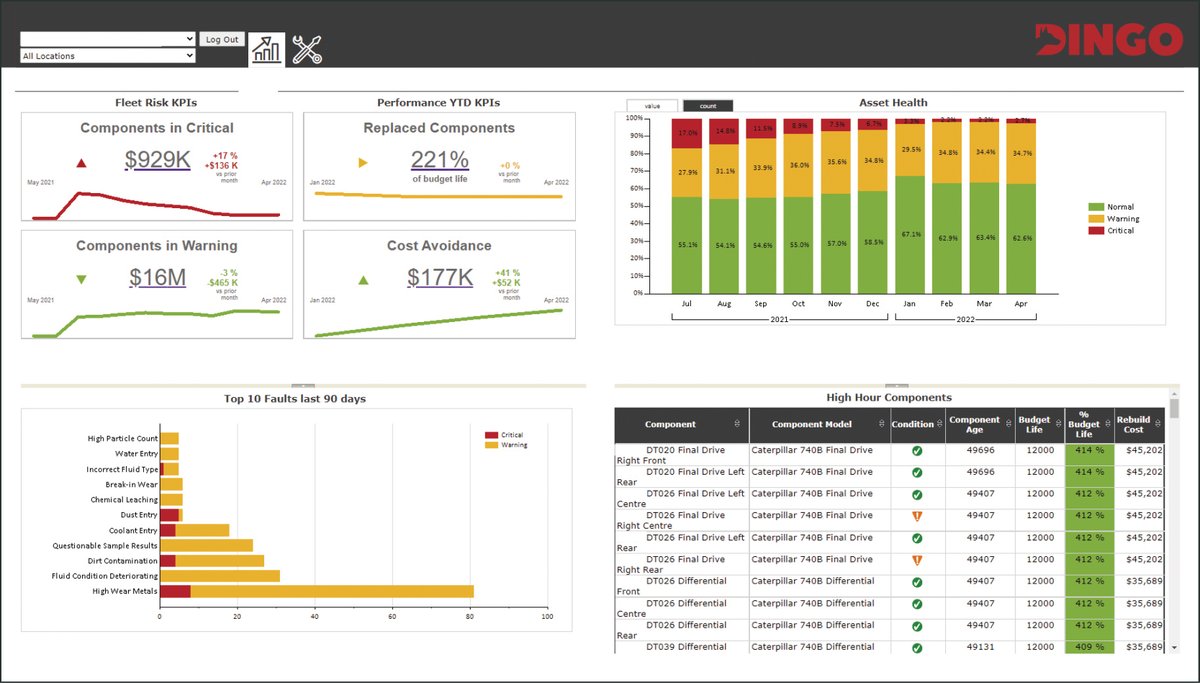Viewport: 1200px width, 683px height.
Task: Collapse the Top 10 Faults panel handle
Action: (x=302, y=385)
